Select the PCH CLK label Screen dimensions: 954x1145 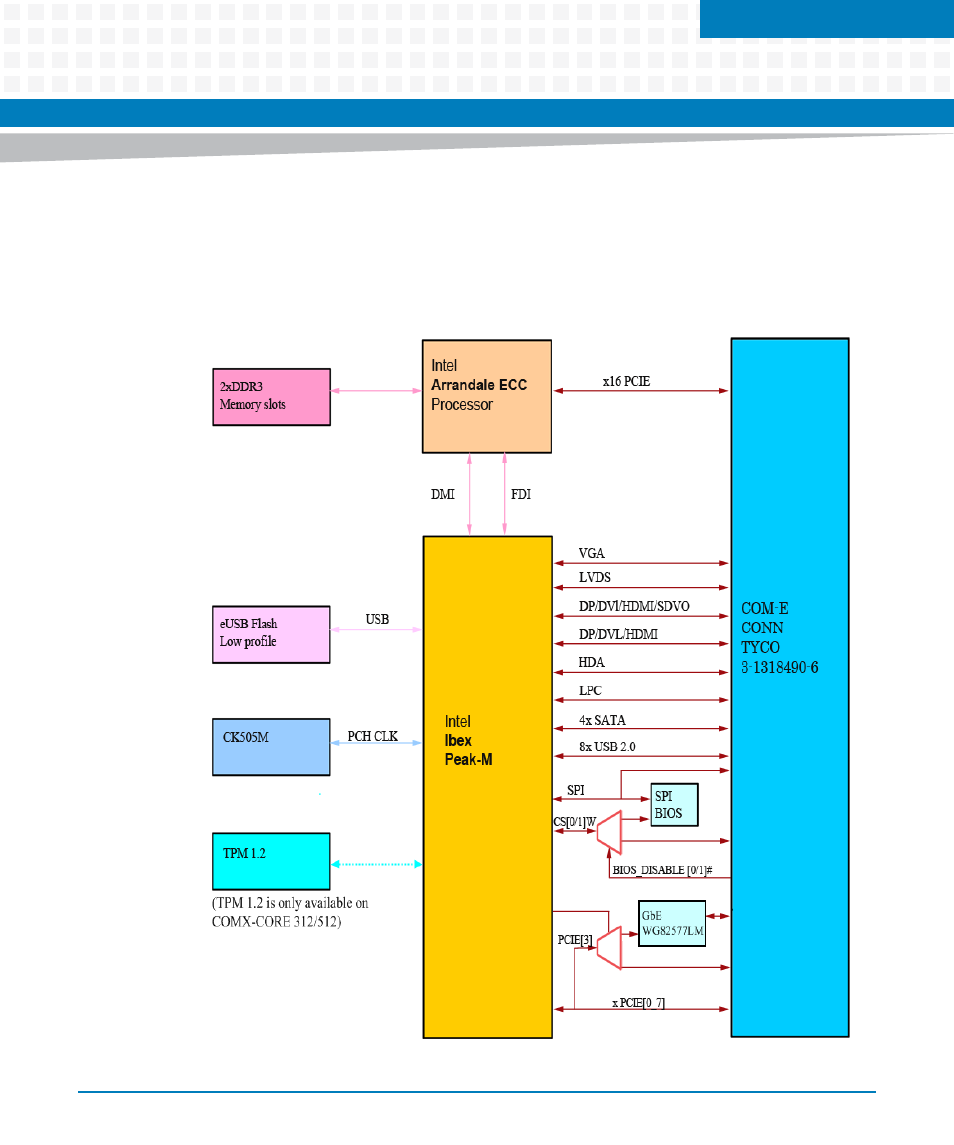(x=373, y=736)
